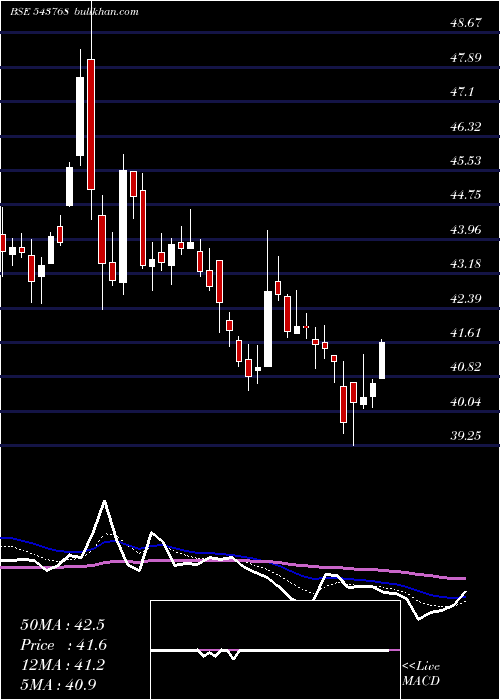Click the last white candlestick closing near 41.61
This screenshot has height=700, width=500.
point(382,360)
